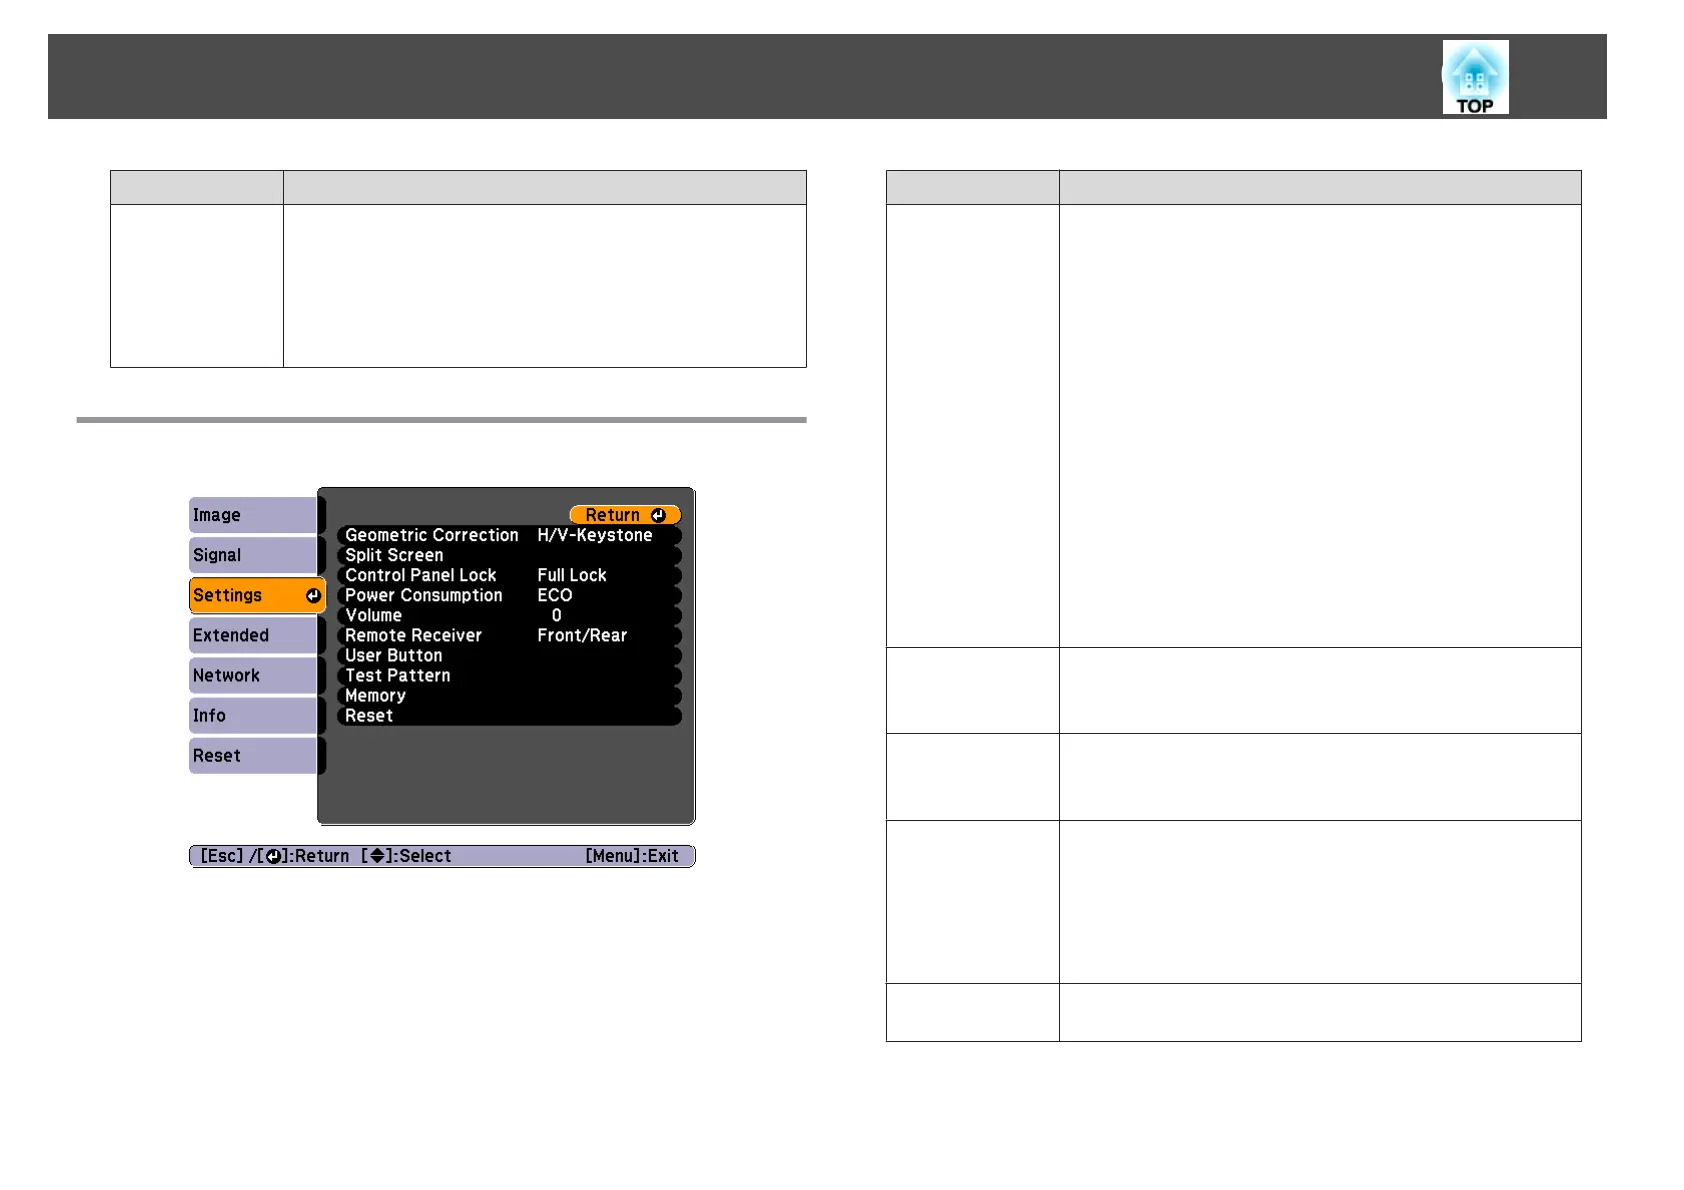Choose the Volume menu item
This screenshot has height=1190, width=1684.
(509, 615)
